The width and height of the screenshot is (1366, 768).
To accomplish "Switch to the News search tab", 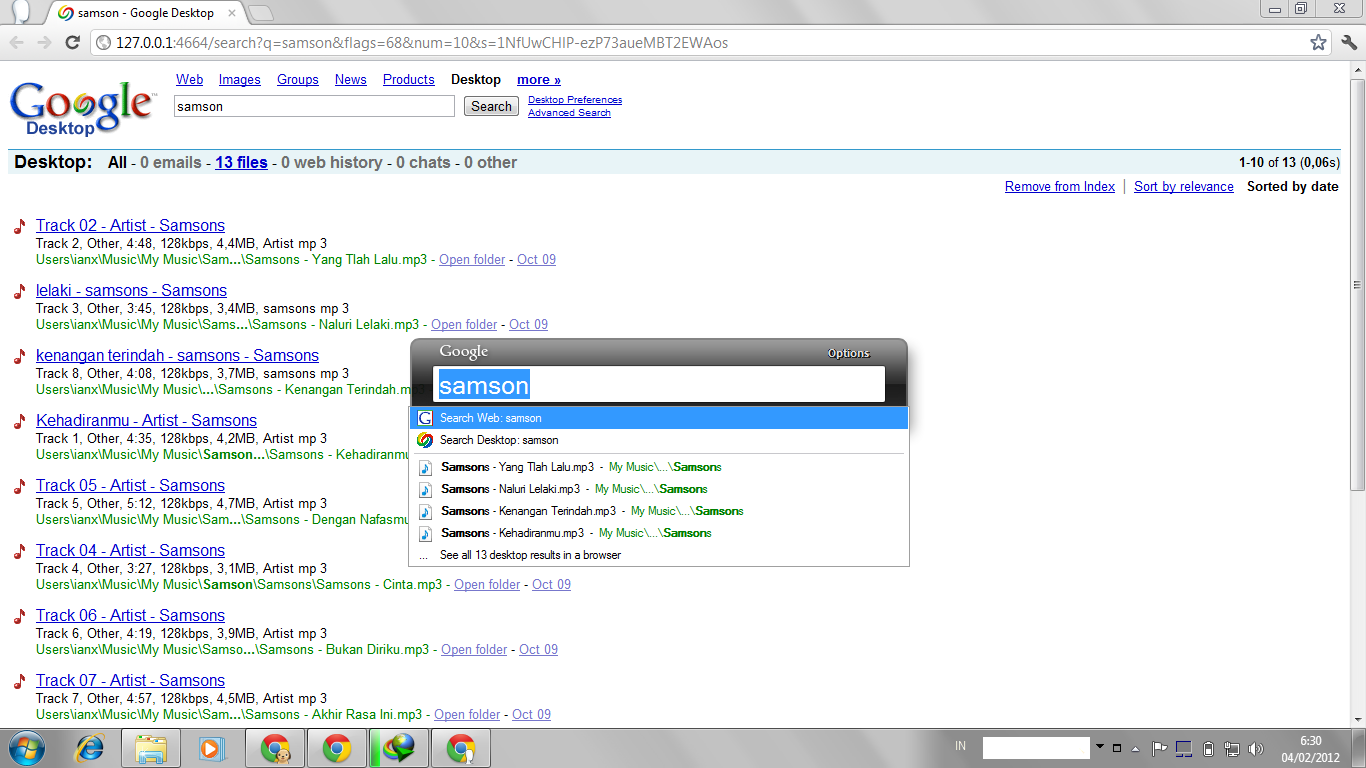I will pos(351,80).
